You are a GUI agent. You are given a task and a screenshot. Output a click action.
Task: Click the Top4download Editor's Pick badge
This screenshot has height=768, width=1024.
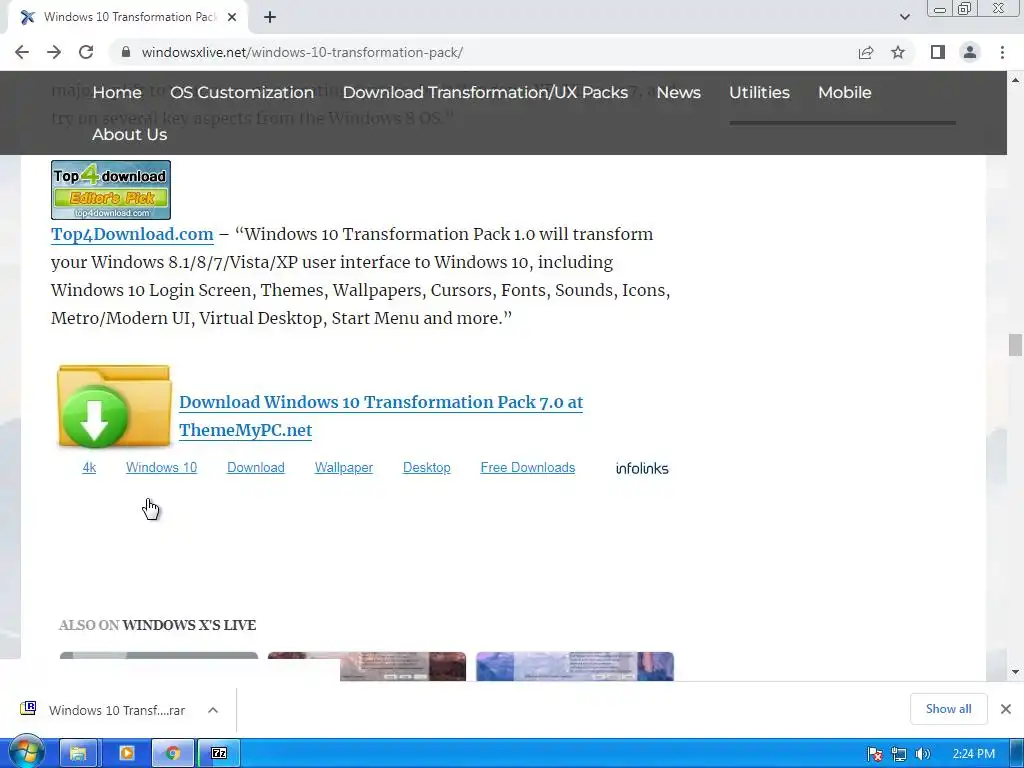[111, 190]
